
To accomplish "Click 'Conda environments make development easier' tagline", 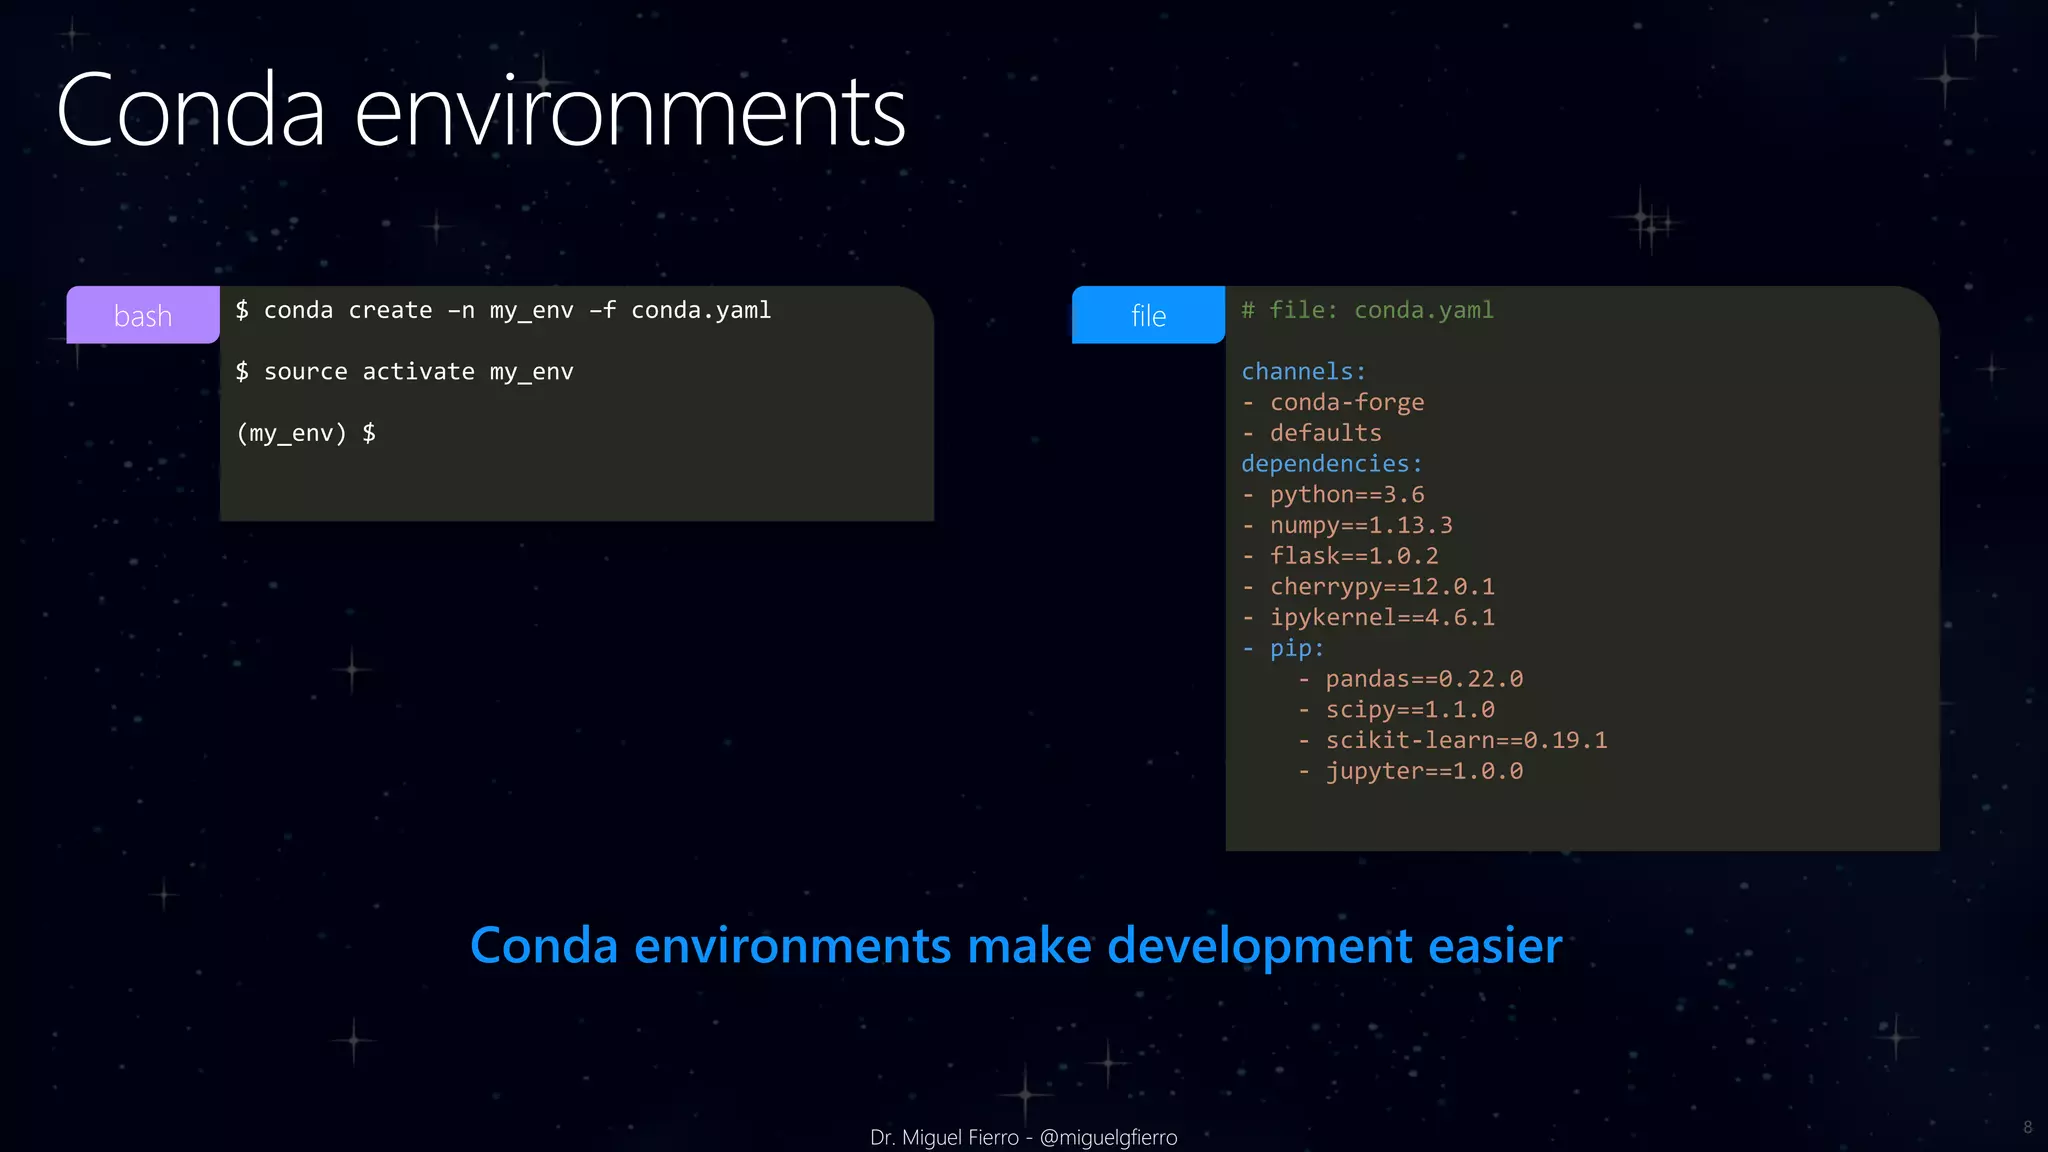I will pyautogui.click(x=1016, y=946).
